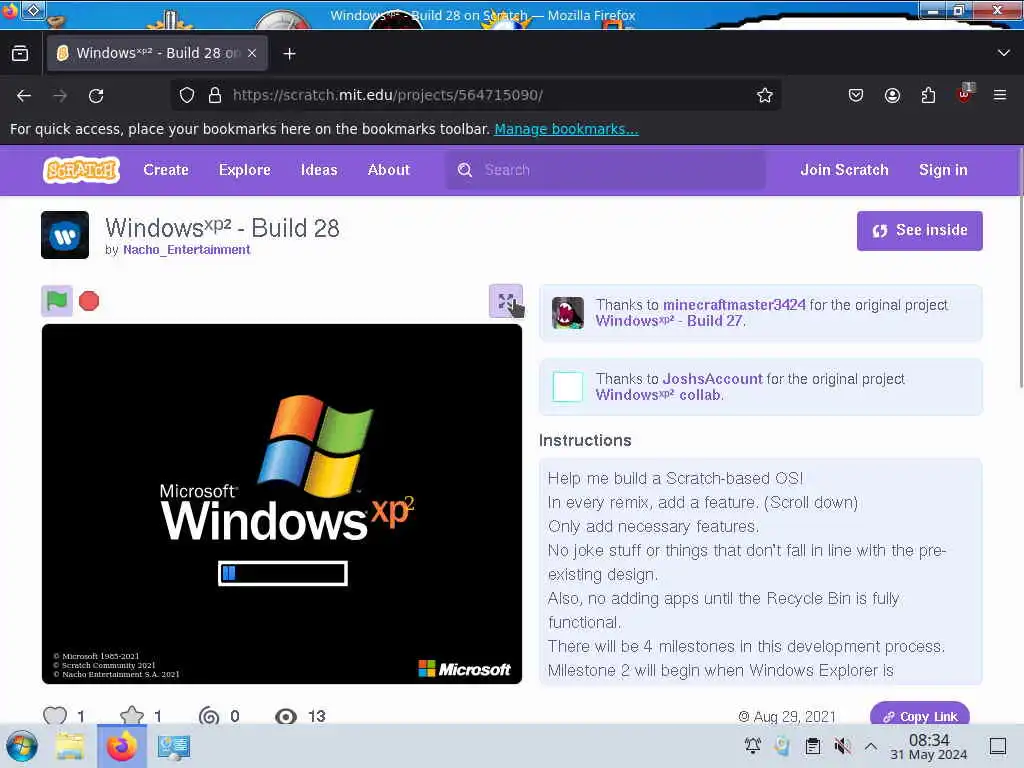This screenshot has width=1024, height=768.
Task: Expand hidden tray icons with the up arrow
Action: click(x=871, y=746)
